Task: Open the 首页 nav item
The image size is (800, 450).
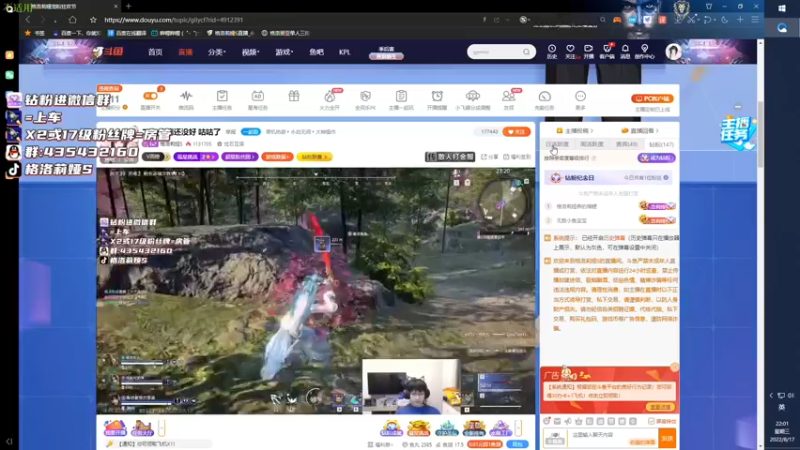Action: (x=155, y=52)
